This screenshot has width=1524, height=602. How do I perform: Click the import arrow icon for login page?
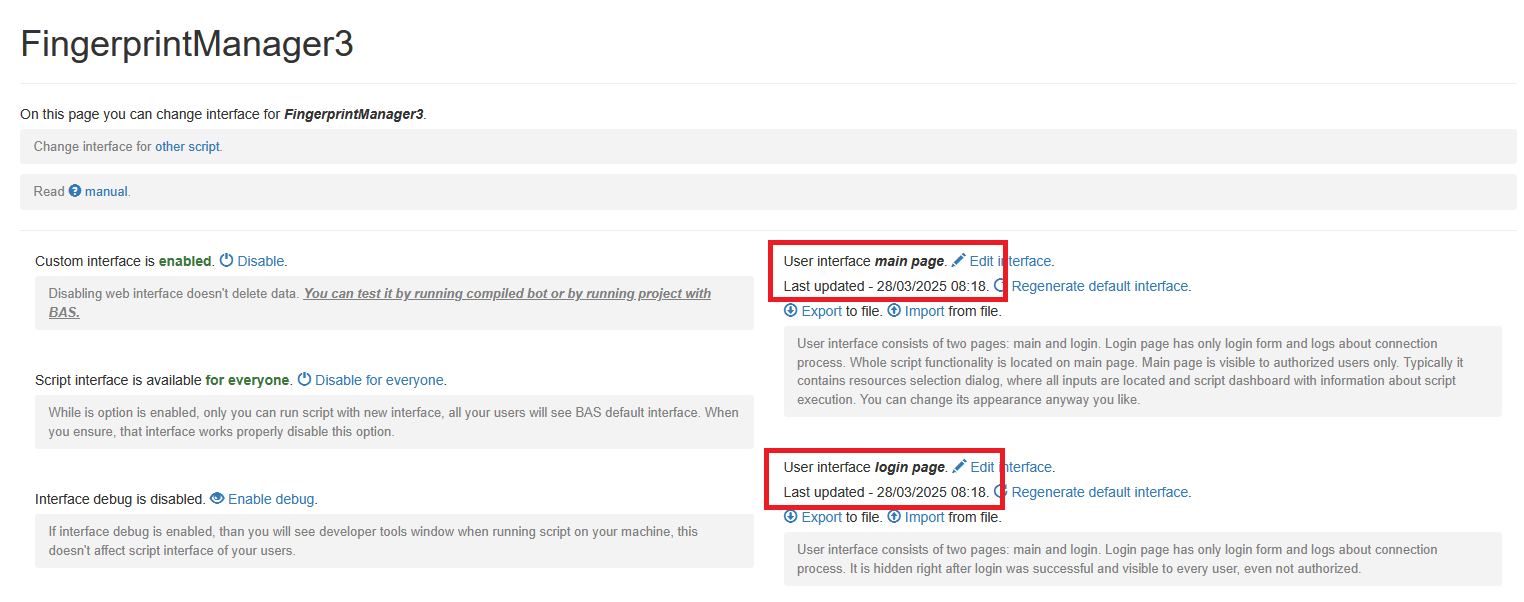coord(894,517)
